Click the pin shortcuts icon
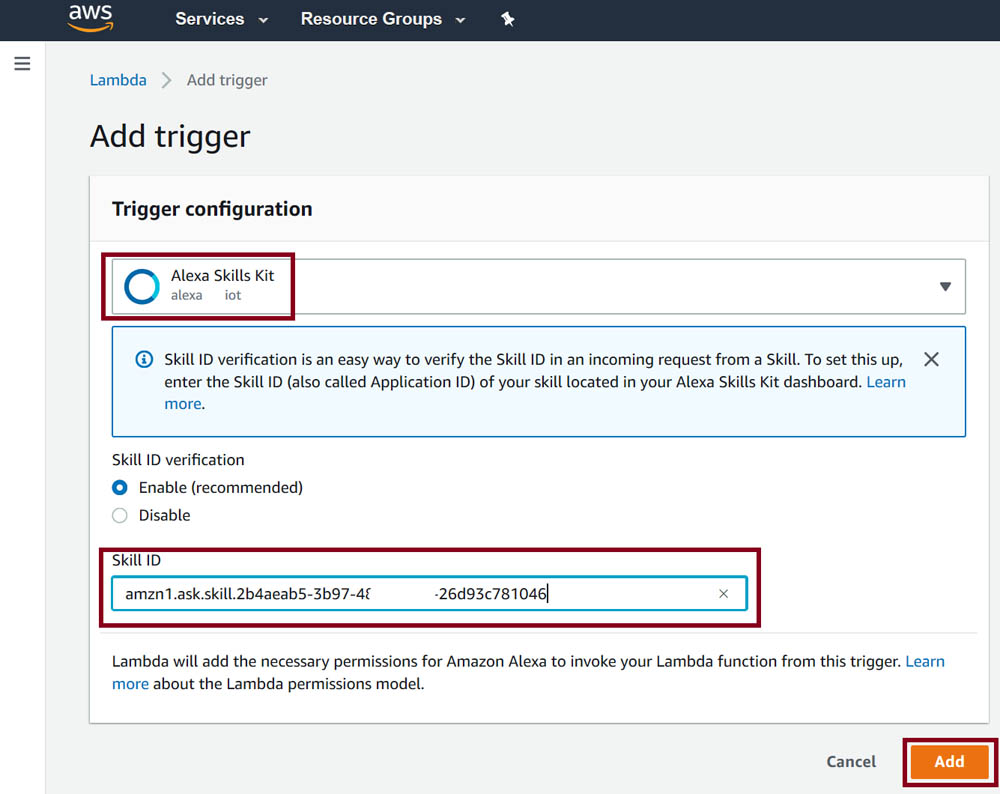Viewport: 1000px width, 794px height. click(508, 19)
